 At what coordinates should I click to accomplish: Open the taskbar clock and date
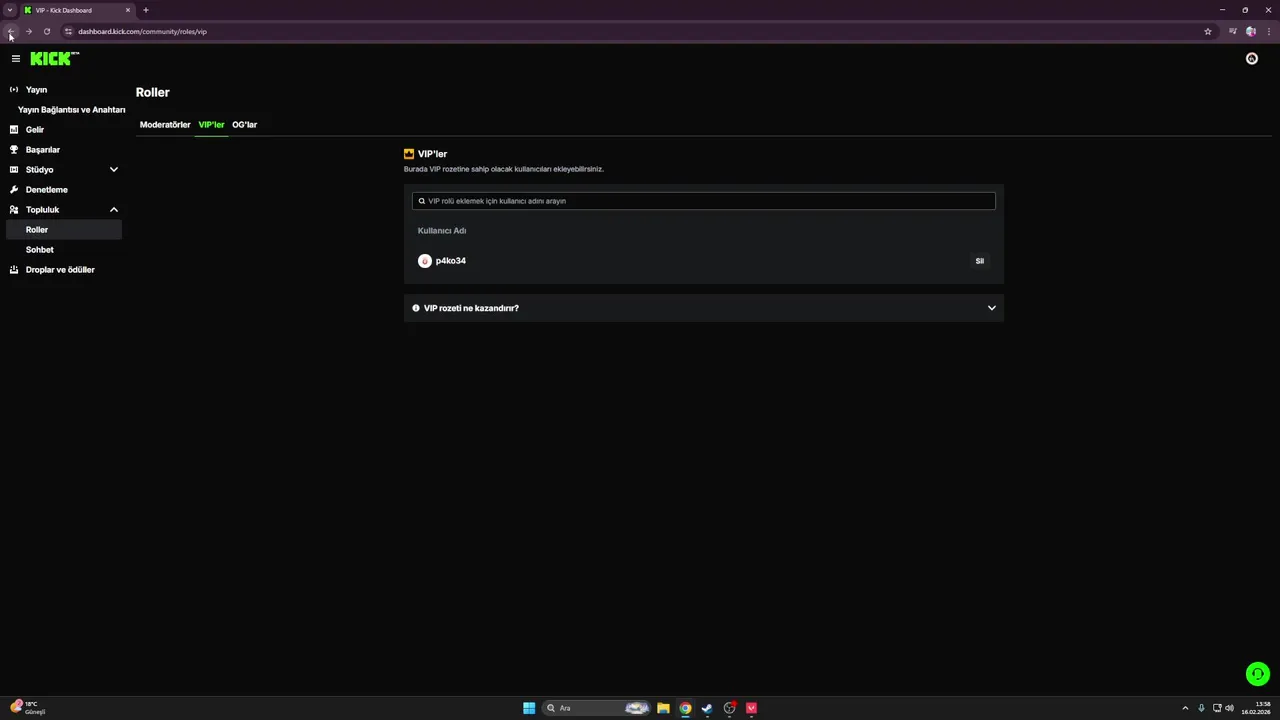tap(1257, 708)
